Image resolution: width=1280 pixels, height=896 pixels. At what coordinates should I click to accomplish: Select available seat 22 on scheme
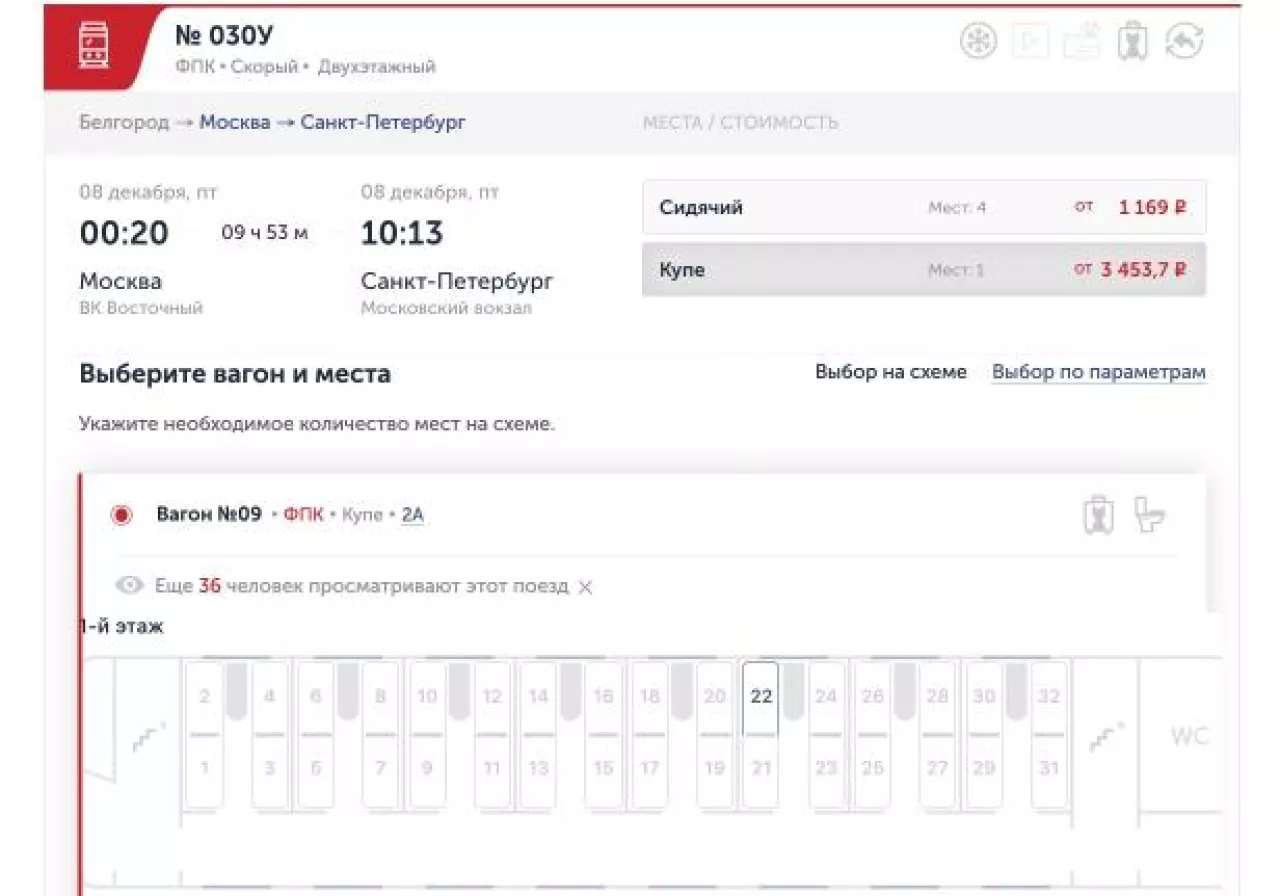coord(761,697)
